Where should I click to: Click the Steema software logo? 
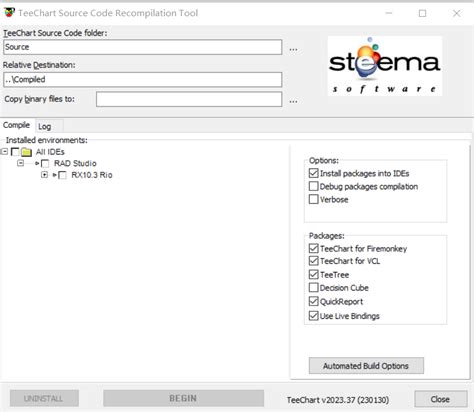(385, 66)
